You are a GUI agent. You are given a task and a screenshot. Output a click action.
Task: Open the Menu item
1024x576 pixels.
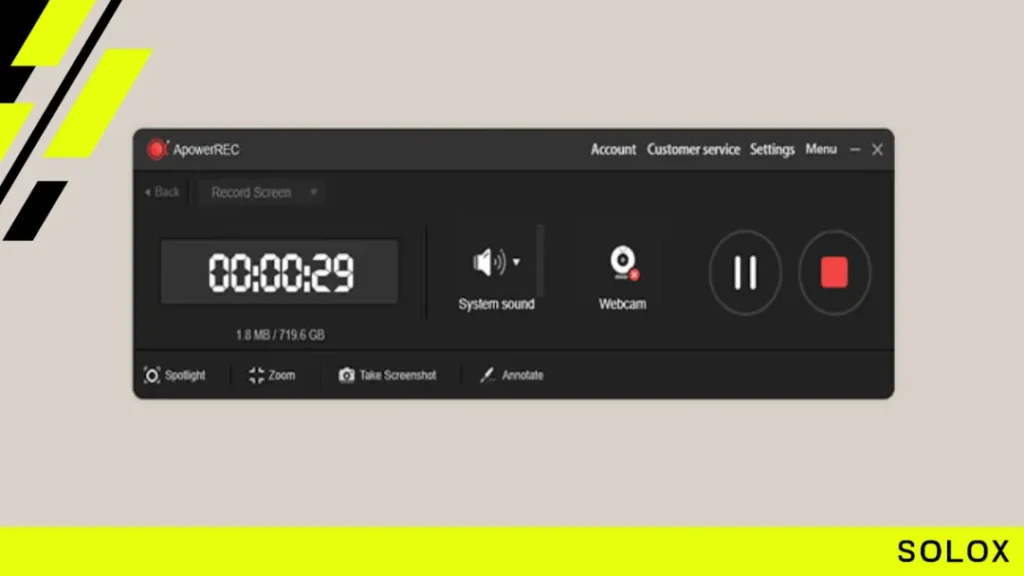821,150
